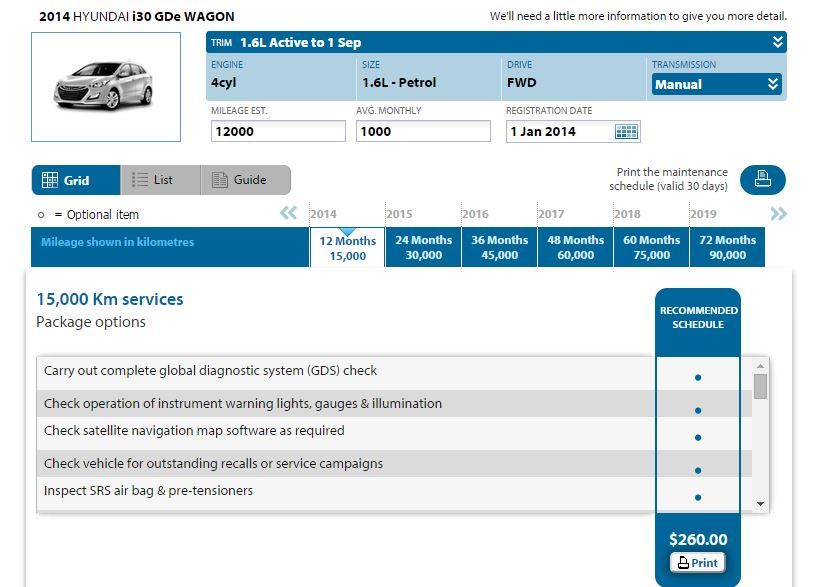This screenshot has width=820, height=587.
Task: Click the 'Carry out complete global diagnostic system' row
Action: [x=394, y=374]
